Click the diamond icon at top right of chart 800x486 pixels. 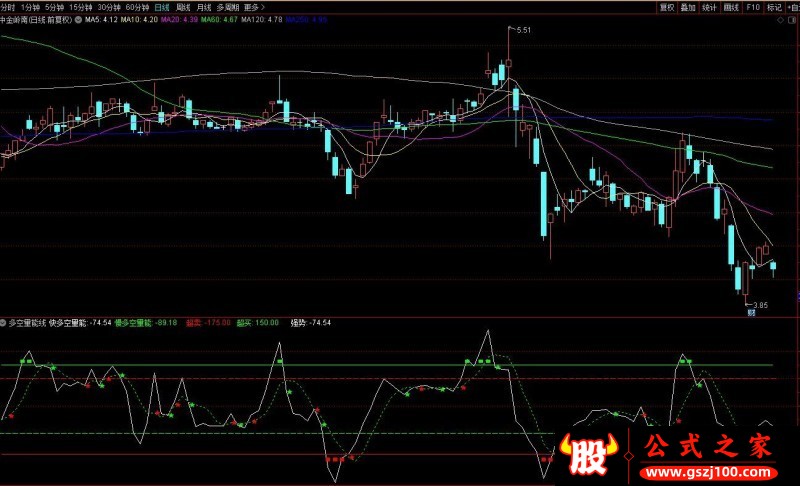(x=780, y=20)
